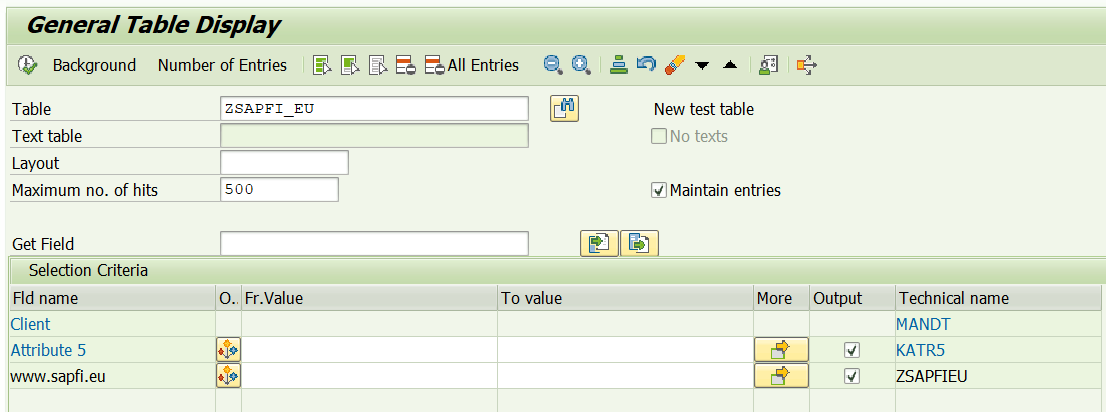Open selection options for Attribute 5
The width and height of the screenshot is (1106, 412).
228,350
